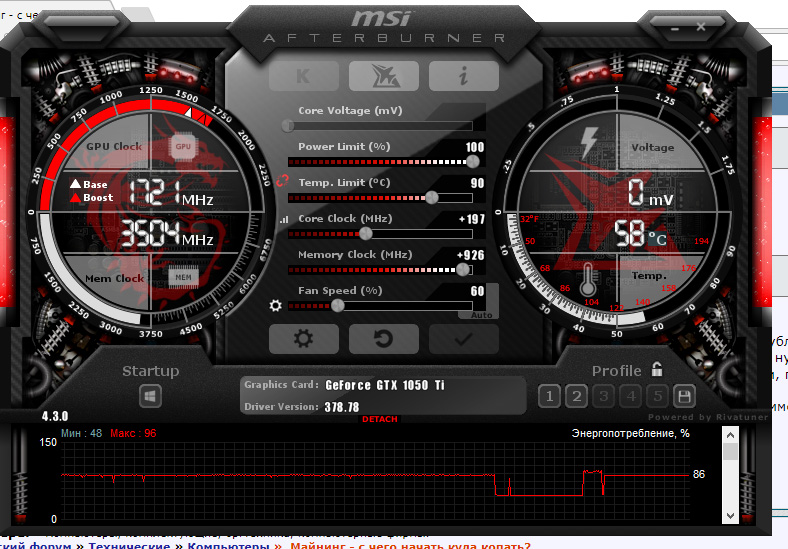Toggle the Windows startup icon
This screenshot has height=549, width=788.
click(150, 397)
